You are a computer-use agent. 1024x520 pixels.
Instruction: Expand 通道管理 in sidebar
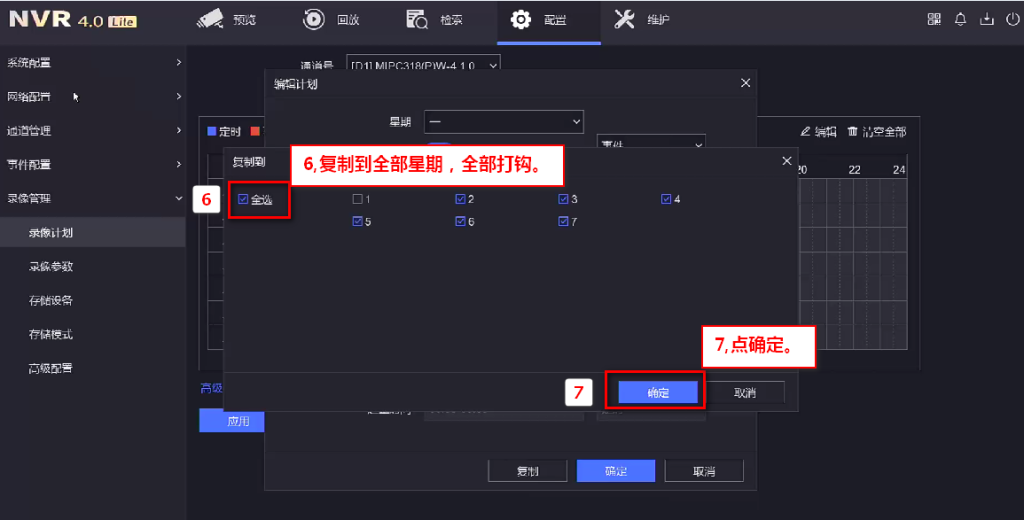(x=93, y=131)
